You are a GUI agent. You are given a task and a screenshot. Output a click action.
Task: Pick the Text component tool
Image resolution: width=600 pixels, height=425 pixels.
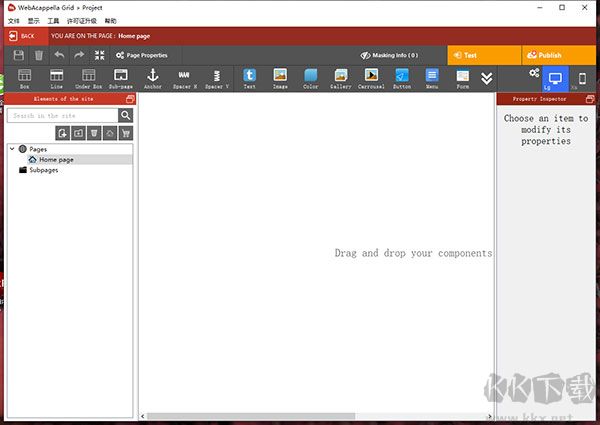249,78
